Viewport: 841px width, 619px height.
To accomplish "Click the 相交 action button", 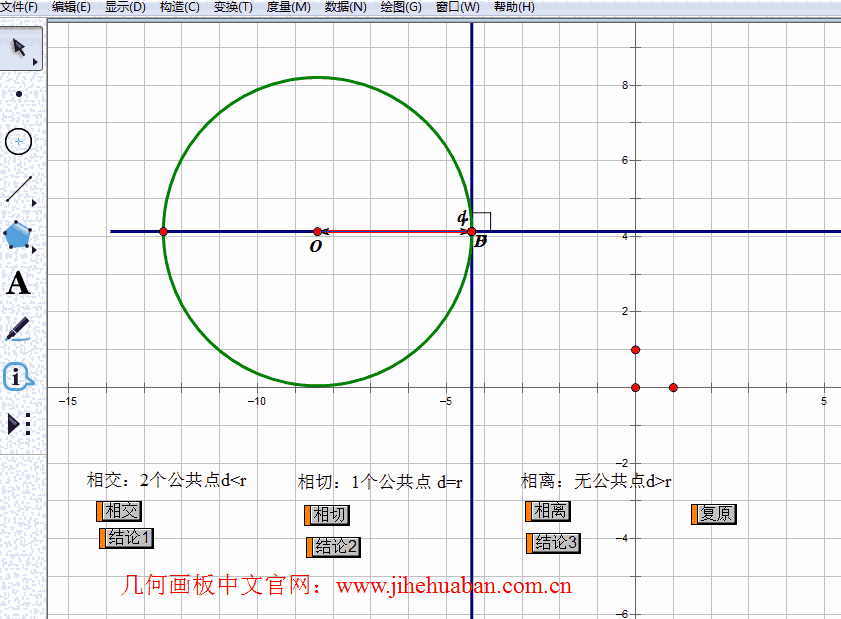I will point(119,511).
